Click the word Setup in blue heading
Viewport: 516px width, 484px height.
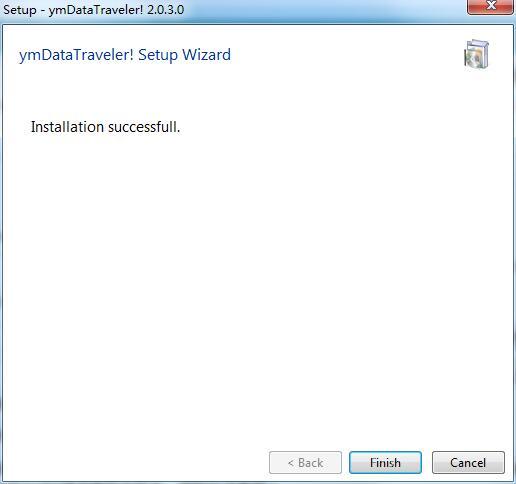(x=158, y=55)
